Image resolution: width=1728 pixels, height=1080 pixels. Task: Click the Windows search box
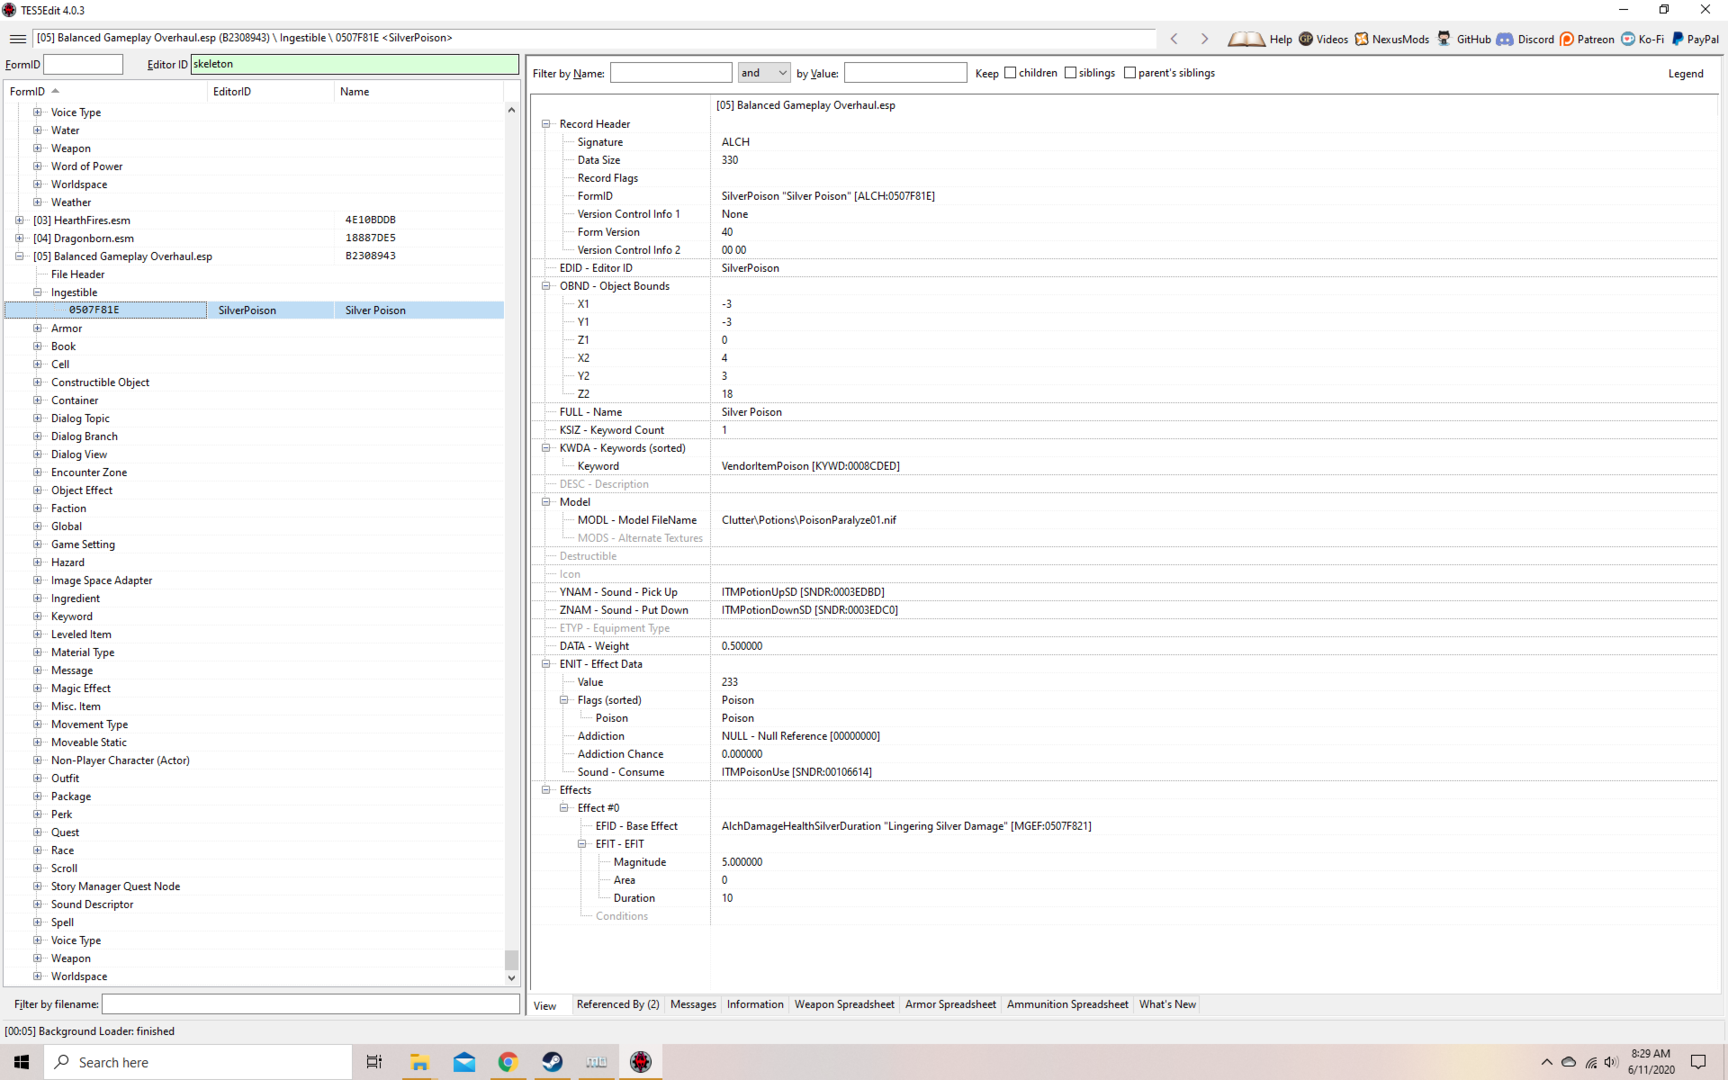point(198,1062)
